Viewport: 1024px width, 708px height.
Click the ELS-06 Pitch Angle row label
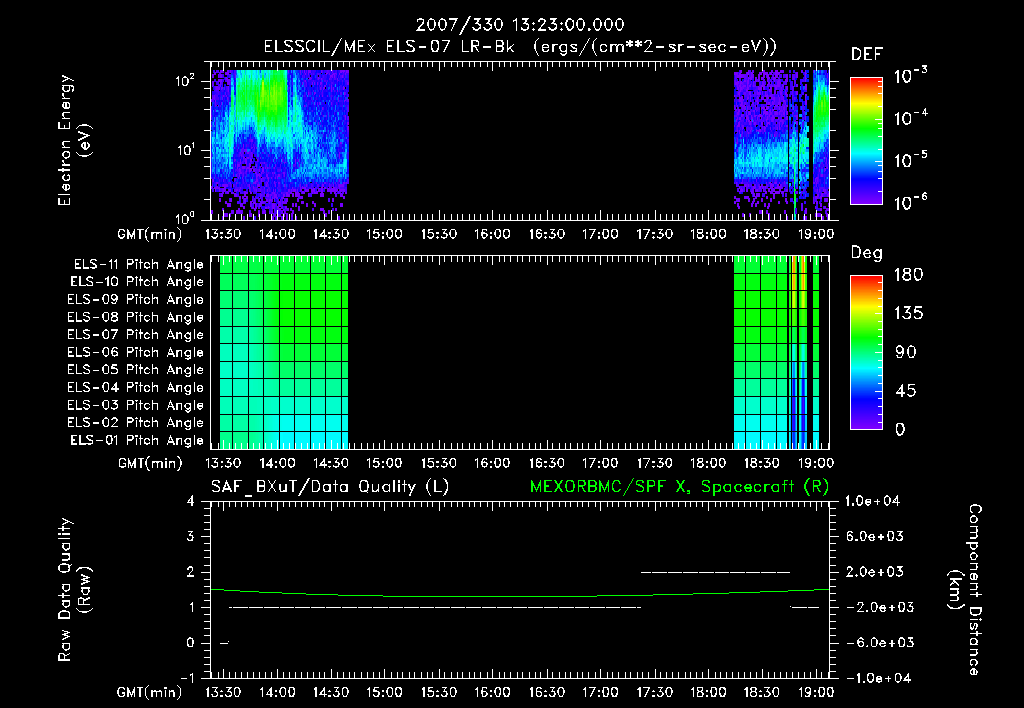136,353
